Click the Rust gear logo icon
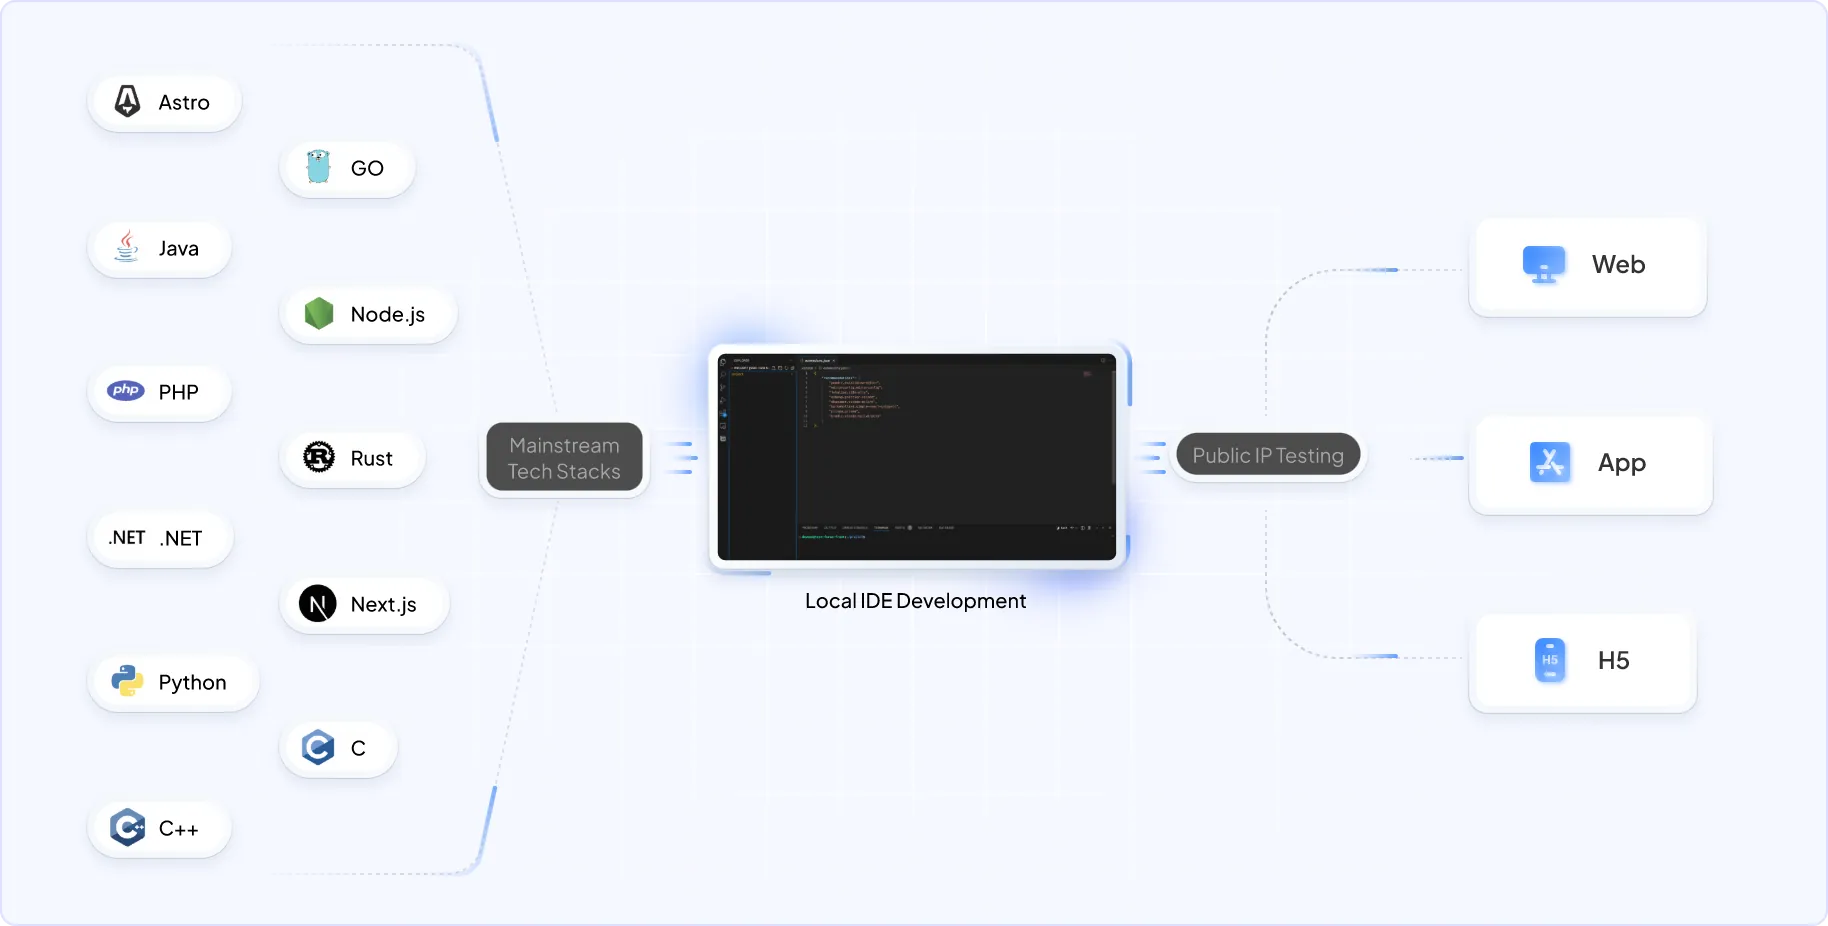This screenshot has width=1828, height=926. (x=318, y=458)
